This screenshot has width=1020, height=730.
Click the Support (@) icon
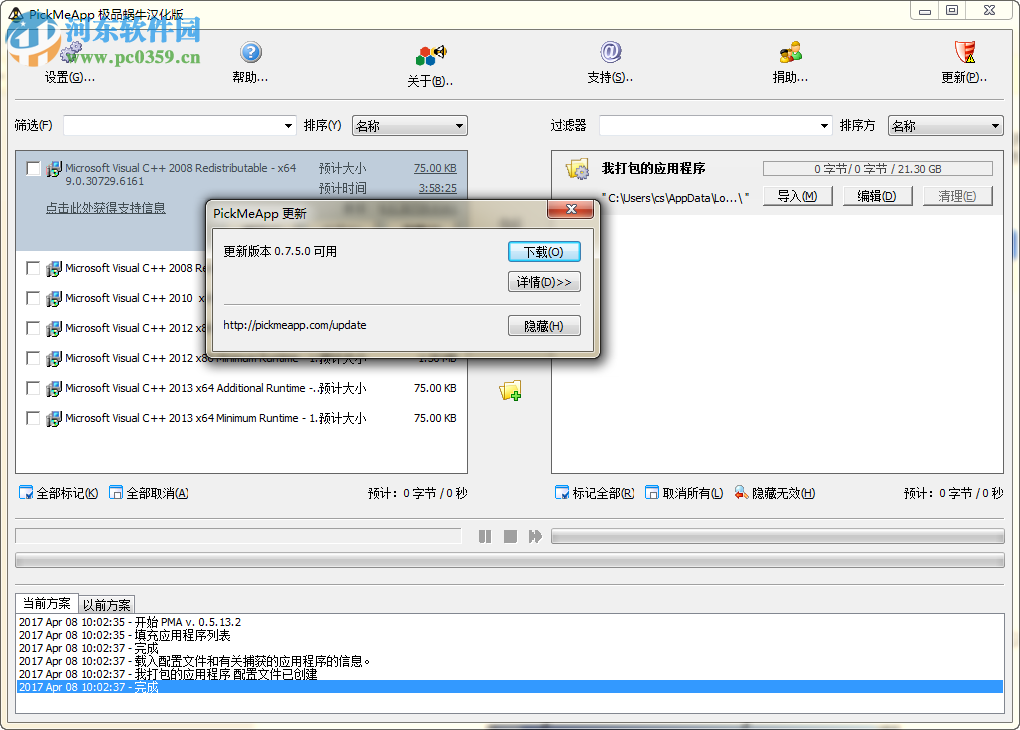coord(610,50)
